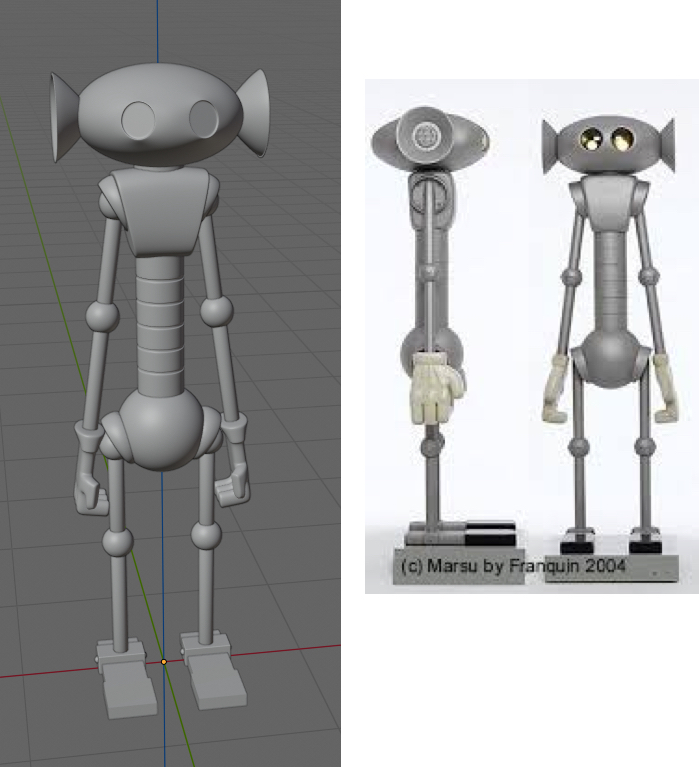Click the orange origin point between the feet

point(164,662)
